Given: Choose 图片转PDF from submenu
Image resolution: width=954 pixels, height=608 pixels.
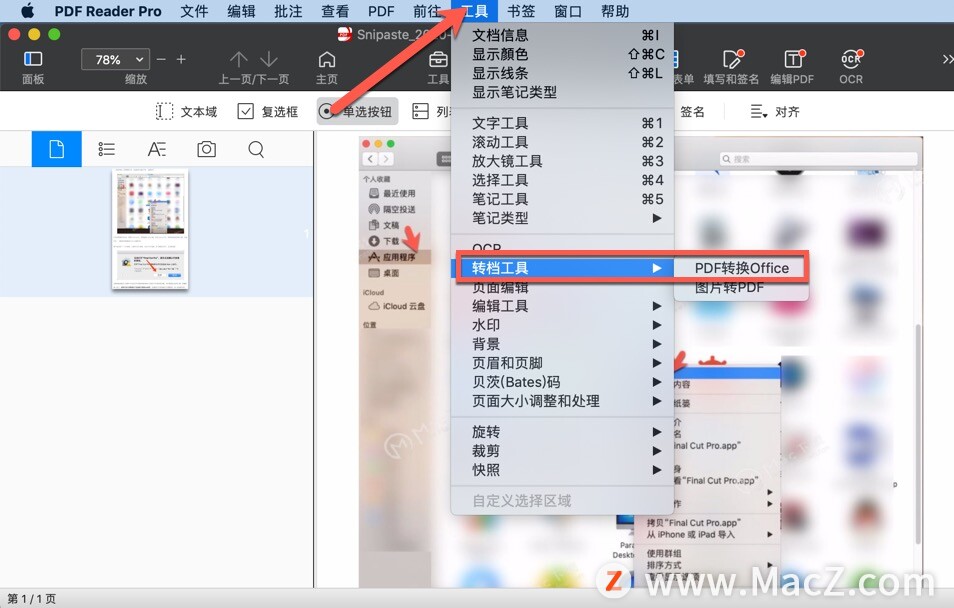Looking at the screenshot, I should 742,287.
